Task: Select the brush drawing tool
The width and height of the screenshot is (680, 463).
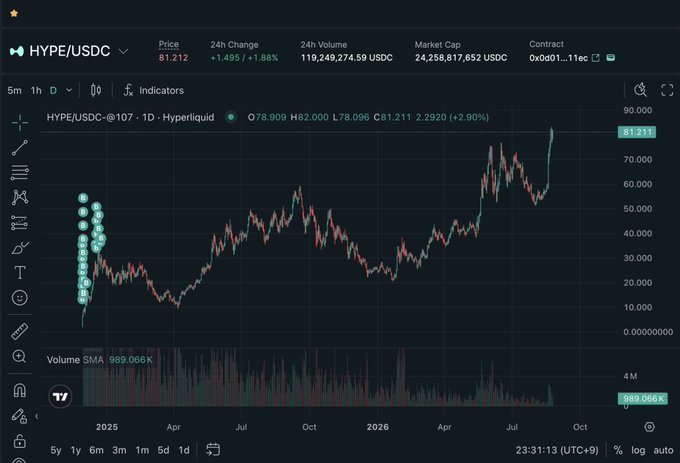Action: 20,248
